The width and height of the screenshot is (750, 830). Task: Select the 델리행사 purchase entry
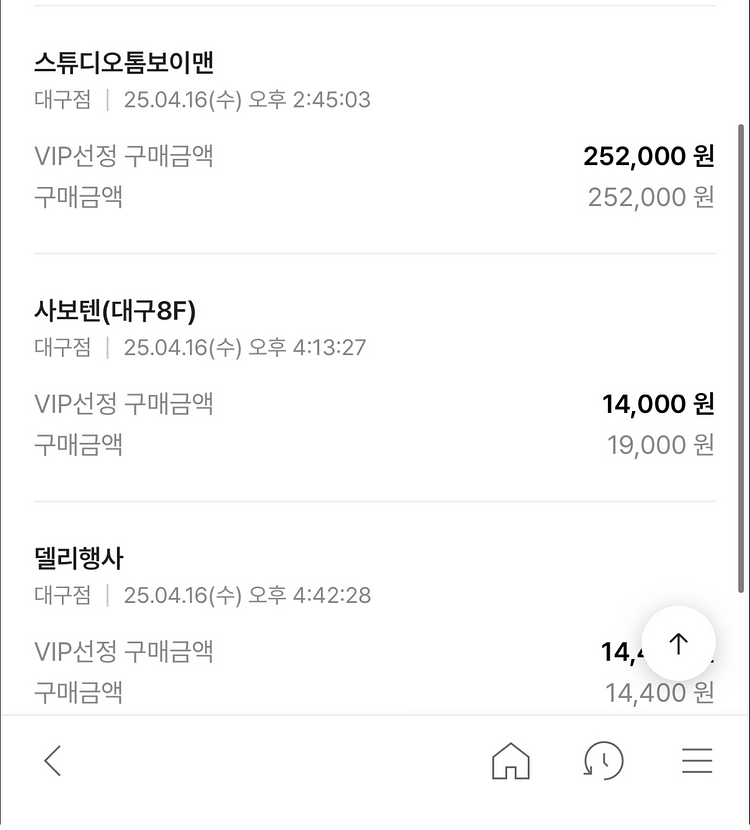coord(79,559)
